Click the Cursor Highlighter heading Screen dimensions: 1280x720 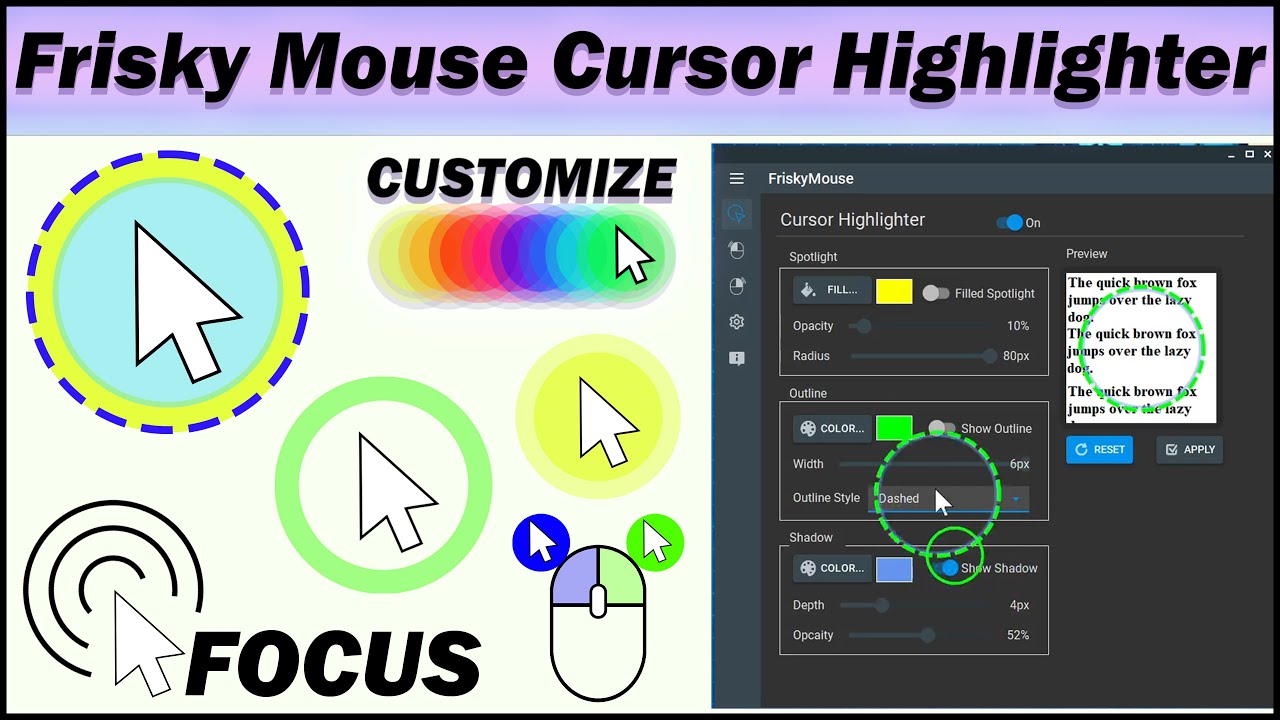coord(853,220)
